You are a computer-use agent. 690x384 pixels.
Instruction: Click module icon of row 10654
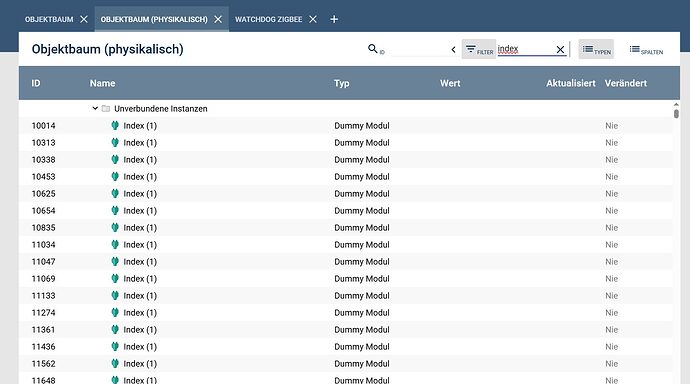pyautogui.click(x=115, y=211)
